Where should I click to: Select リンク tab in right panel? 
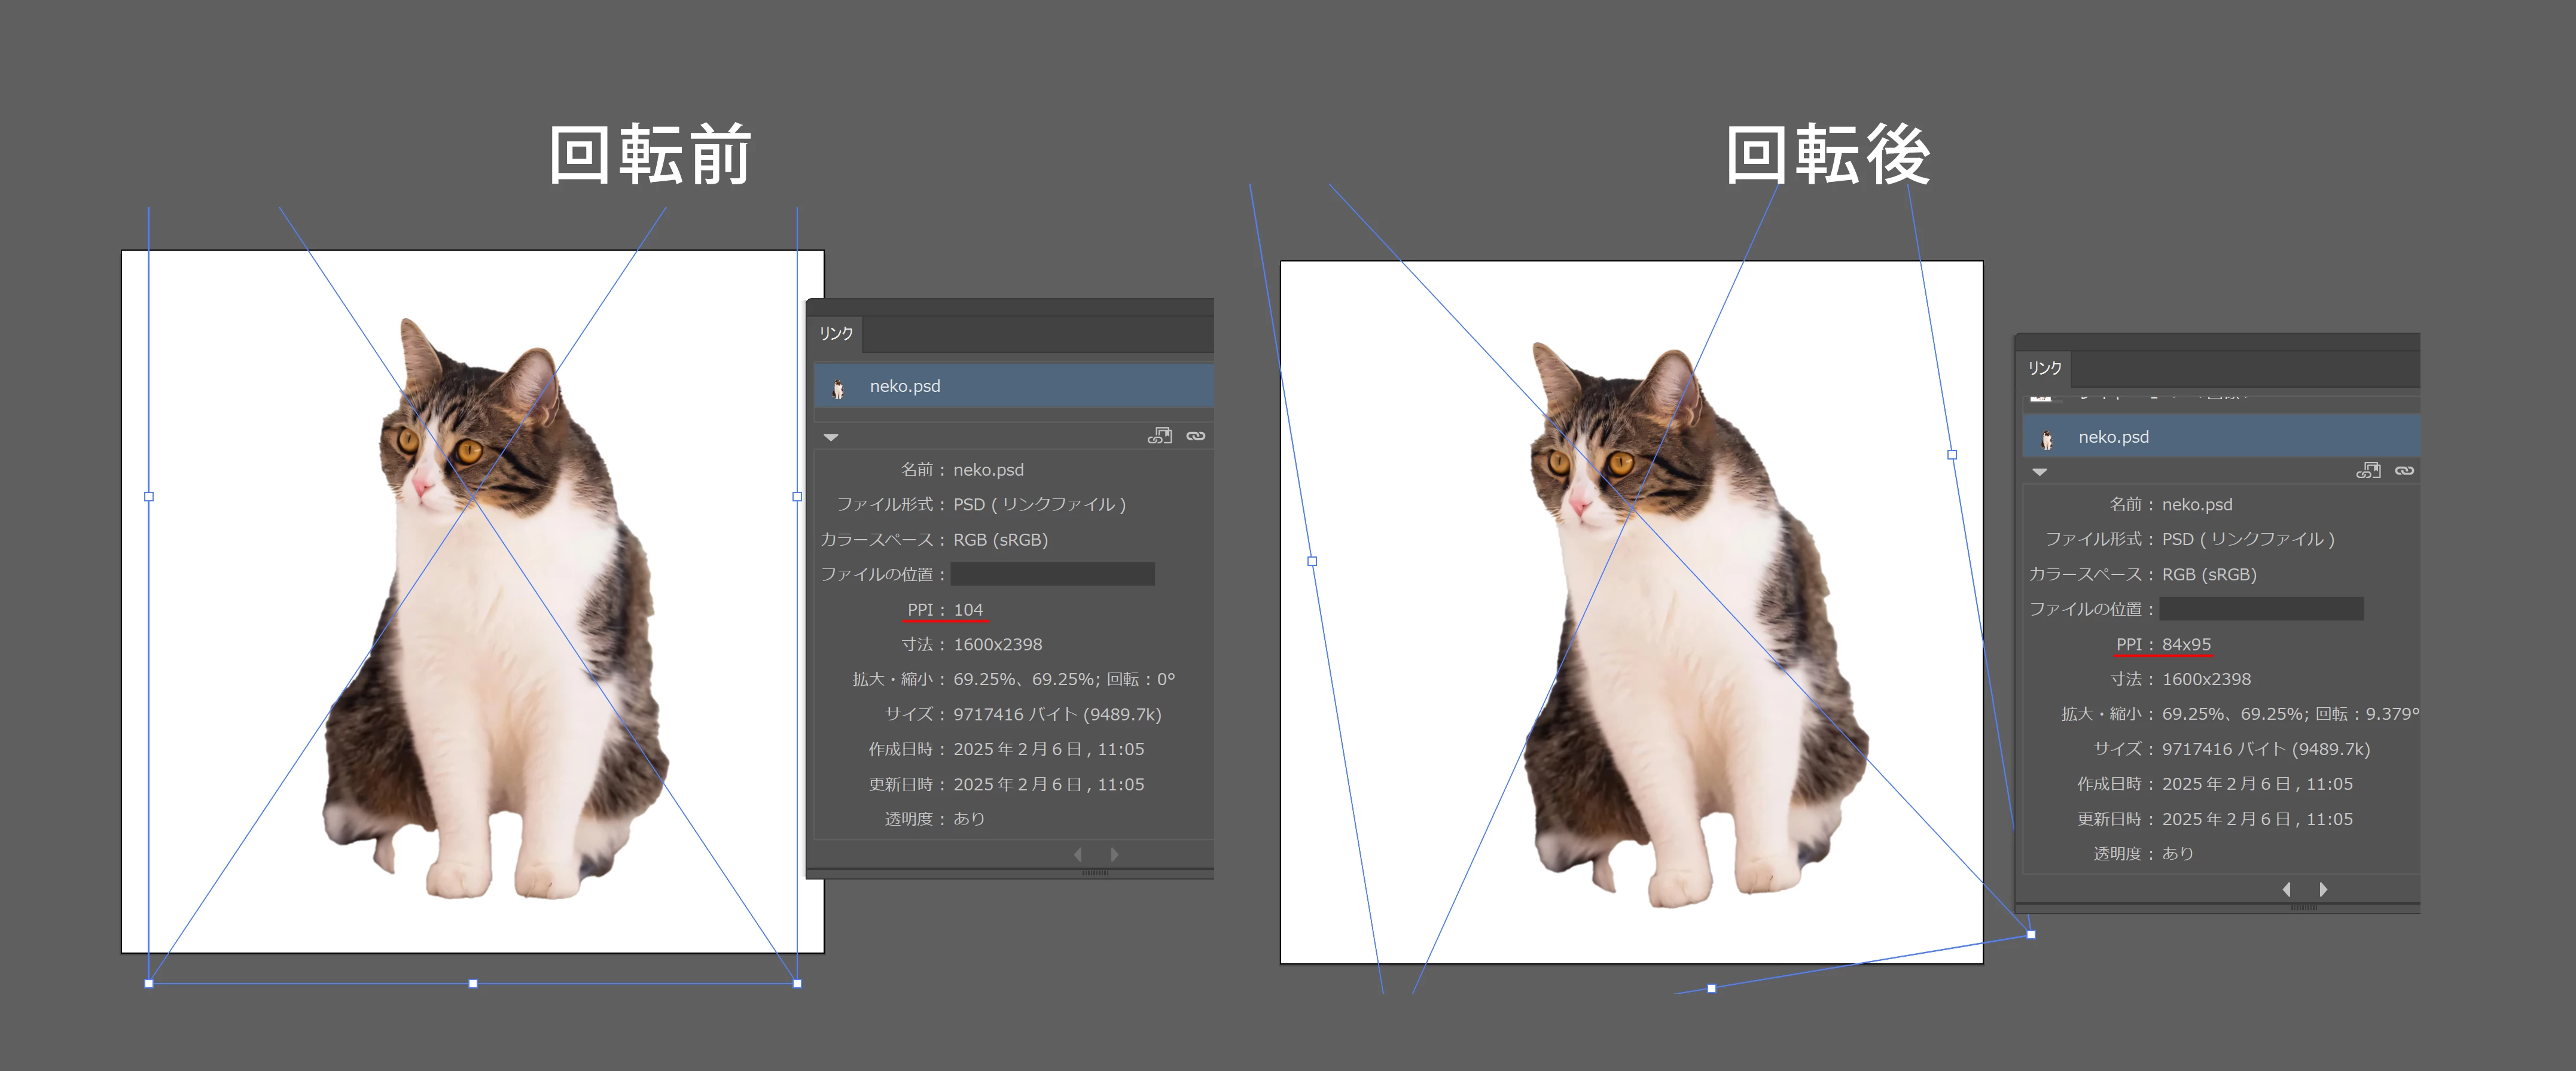(x=2044, y=368)
